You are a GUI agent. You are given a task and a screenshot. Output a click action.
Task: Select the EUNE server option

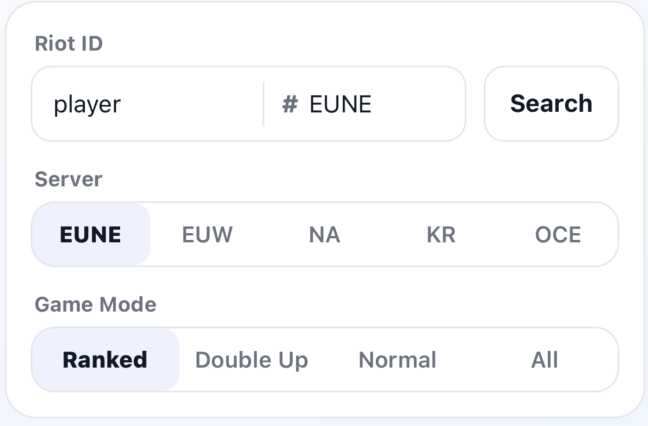coord(91,235)
